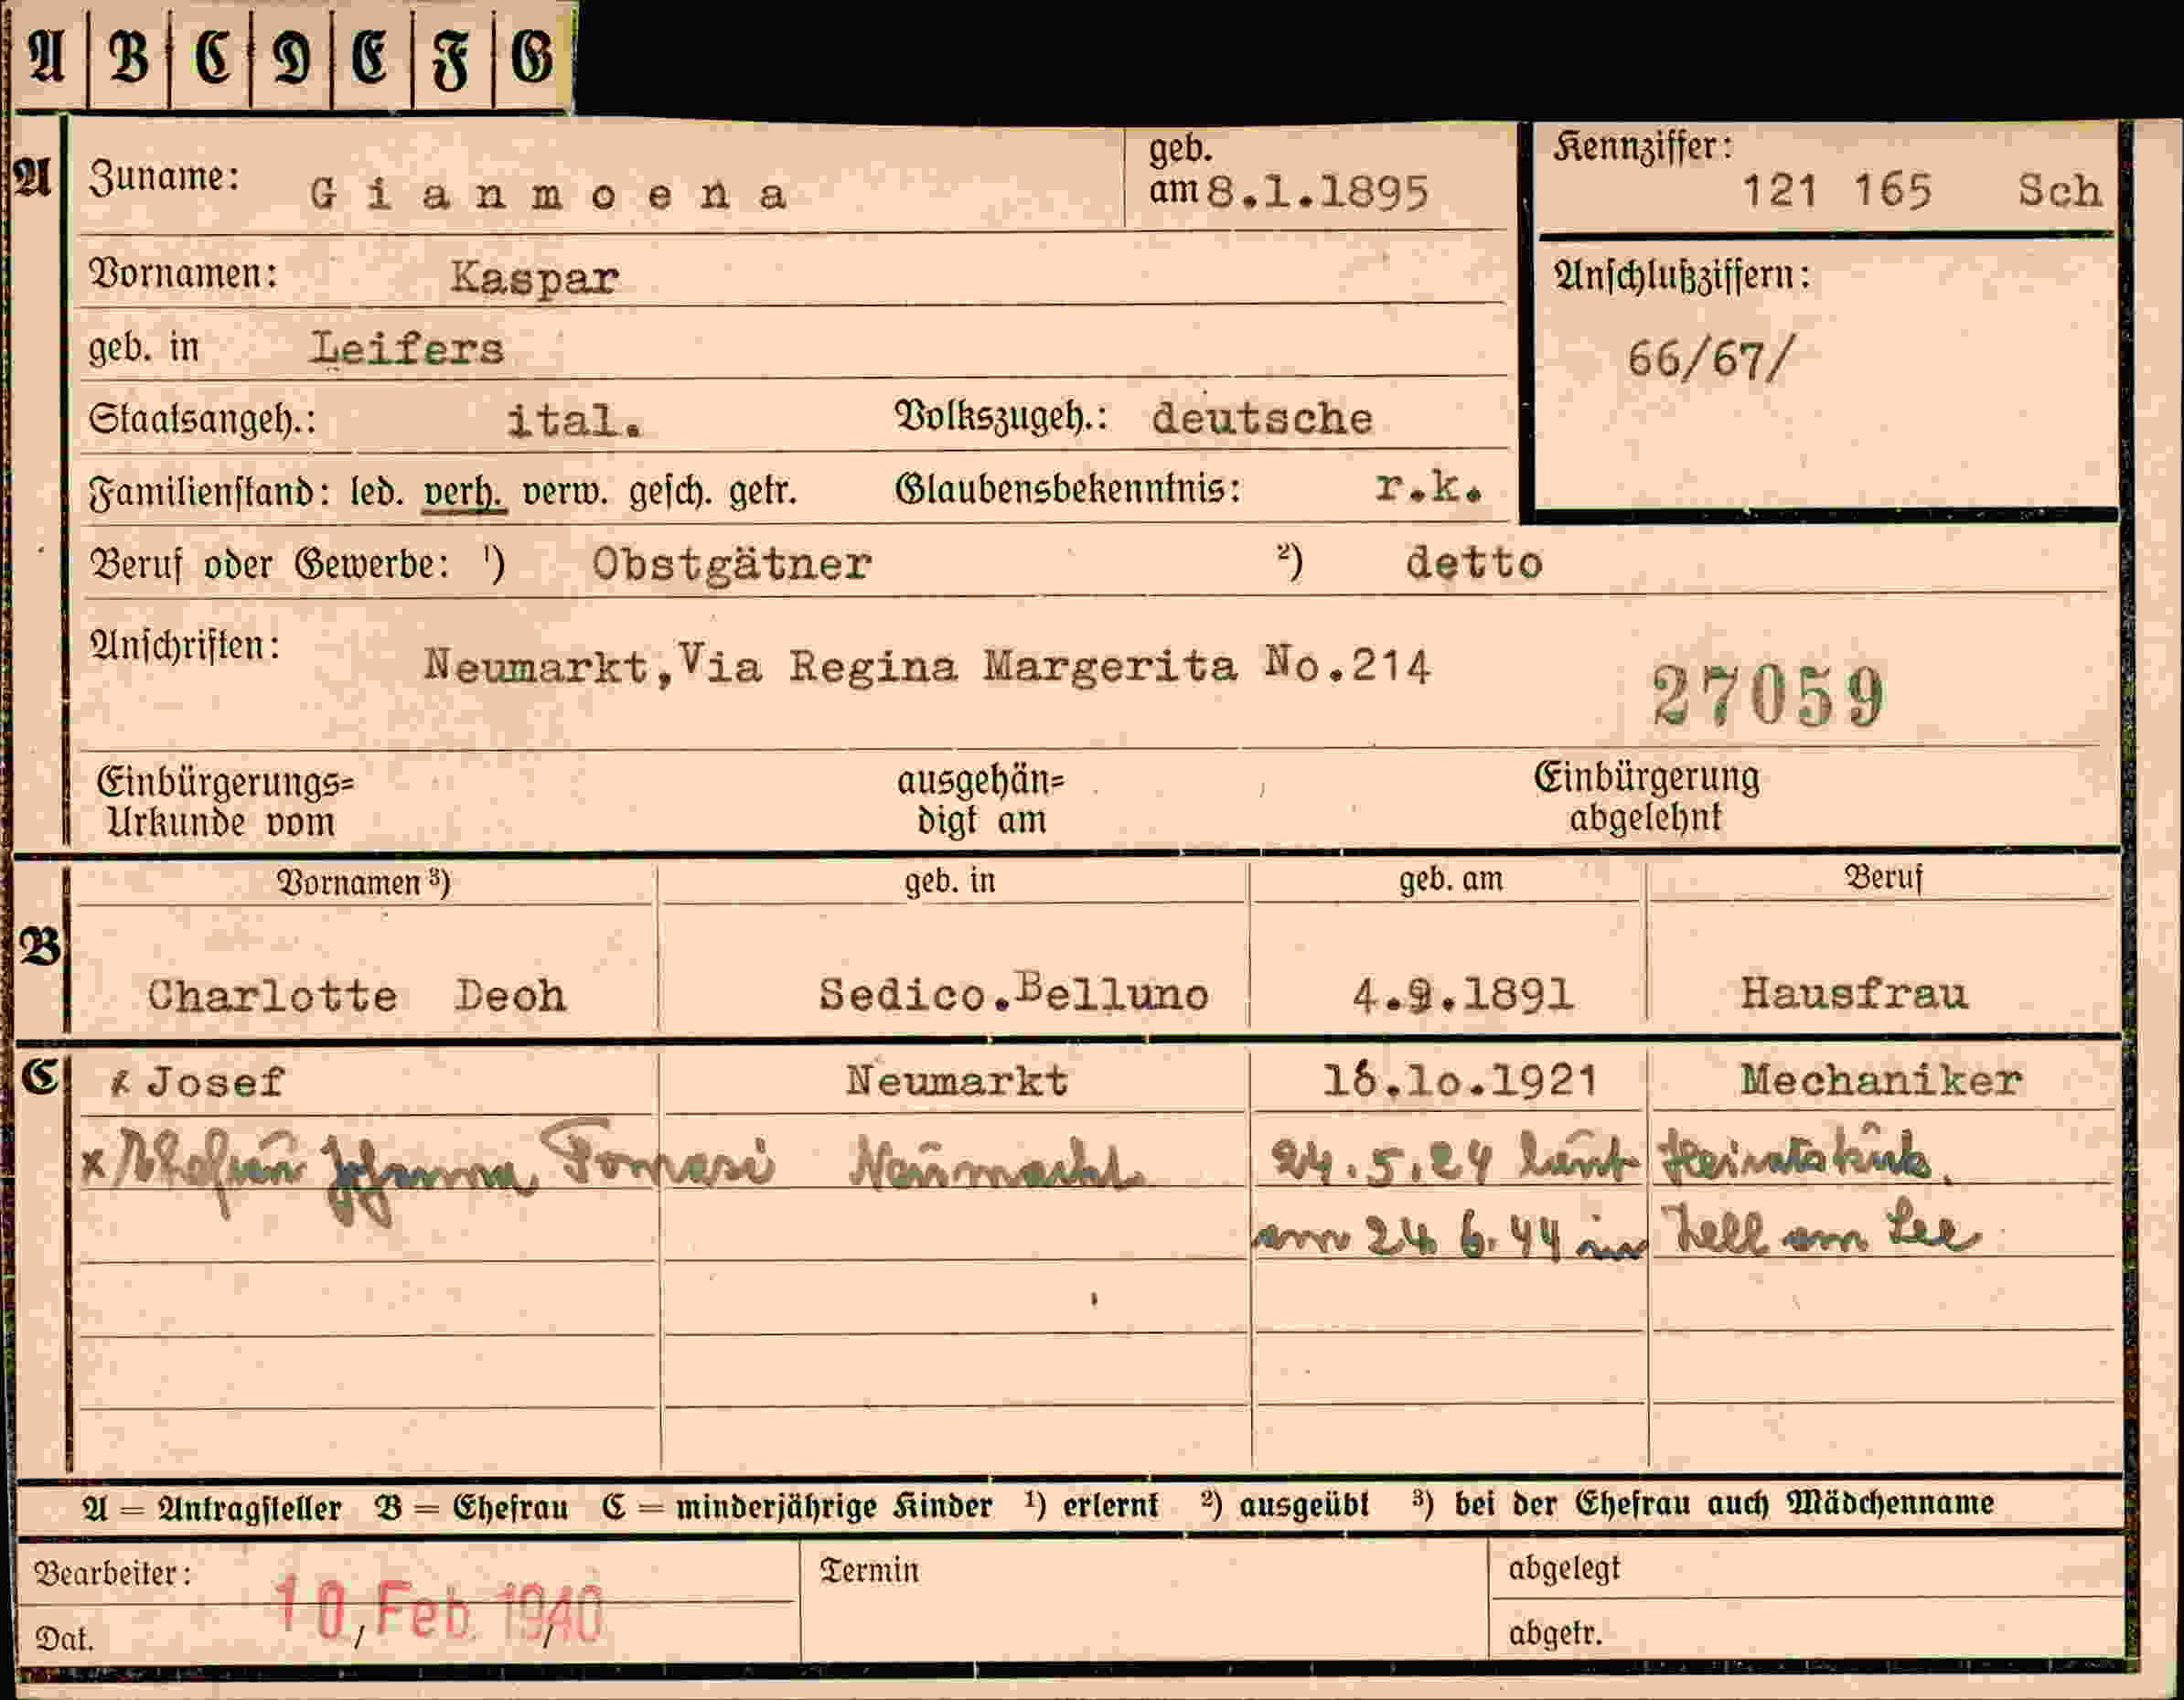Click the Kennziffer value 121 165

coord(1836,190)
